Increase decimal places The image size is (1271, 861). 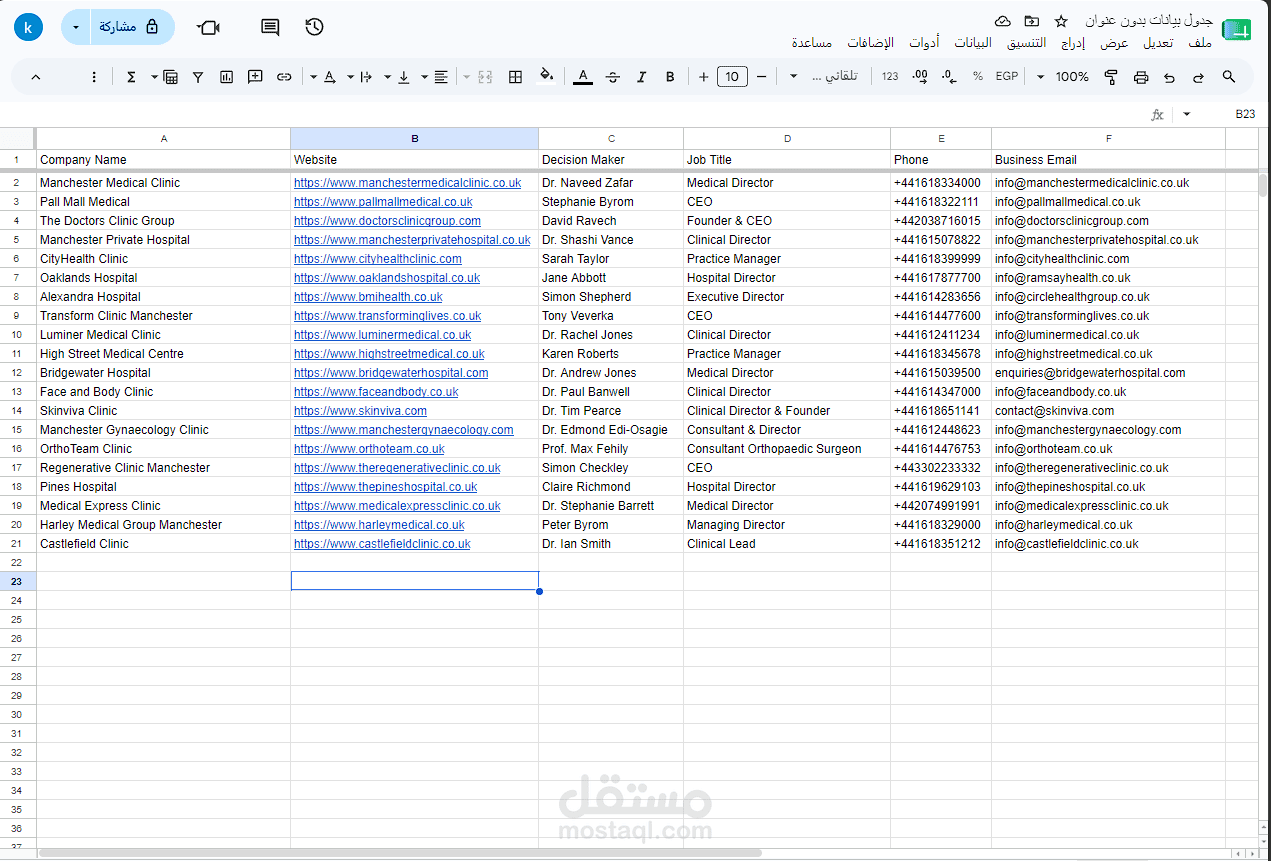point(920,77)
